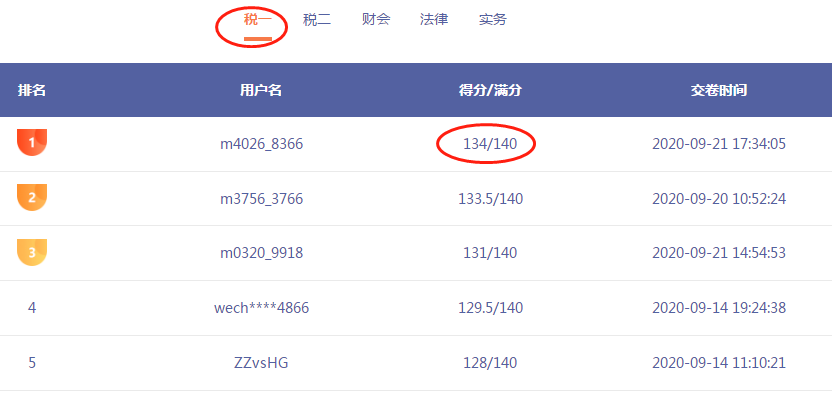The image size is (832, 398).
Task: Click the 排名 column header
Action: pyautogui.click(x=32, y=90)
